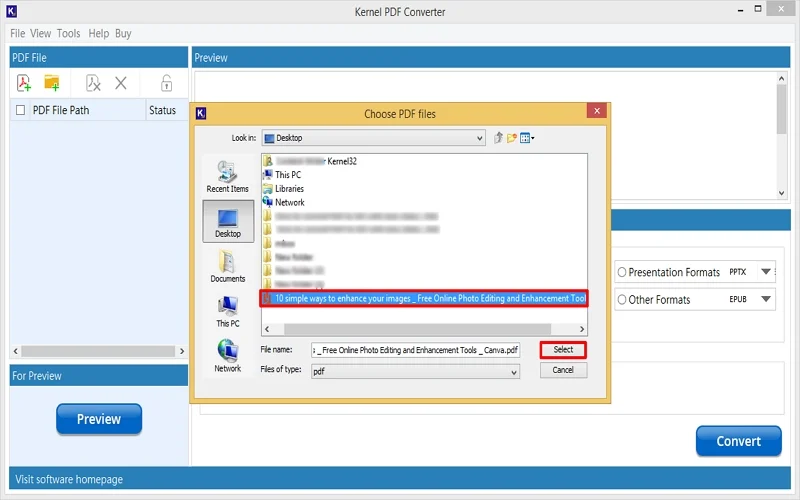Click the blue Convert button
This screenshot has height=500, width=800.
coord(738,441)
